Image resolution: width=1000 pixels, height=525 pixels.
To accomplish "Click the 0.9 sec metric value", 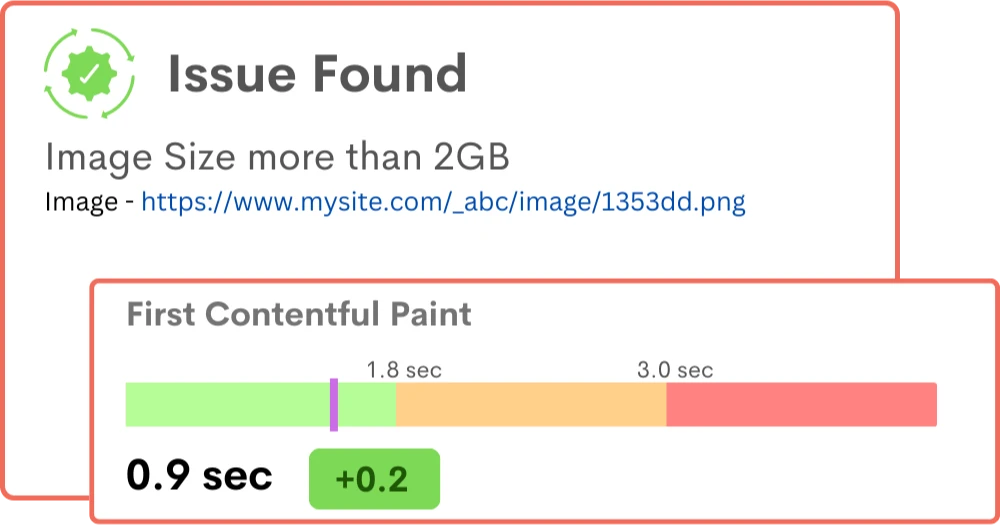I will click(199, 476).
